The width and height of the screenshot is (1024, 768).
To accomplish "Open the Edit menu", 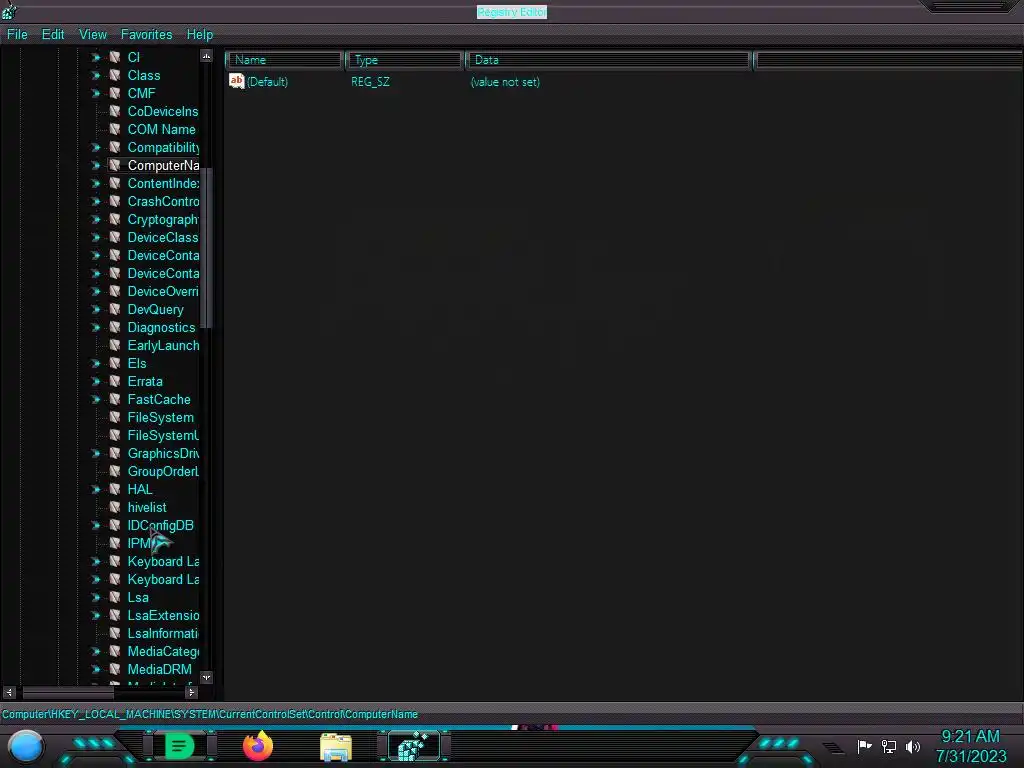I will coord(53,35).
